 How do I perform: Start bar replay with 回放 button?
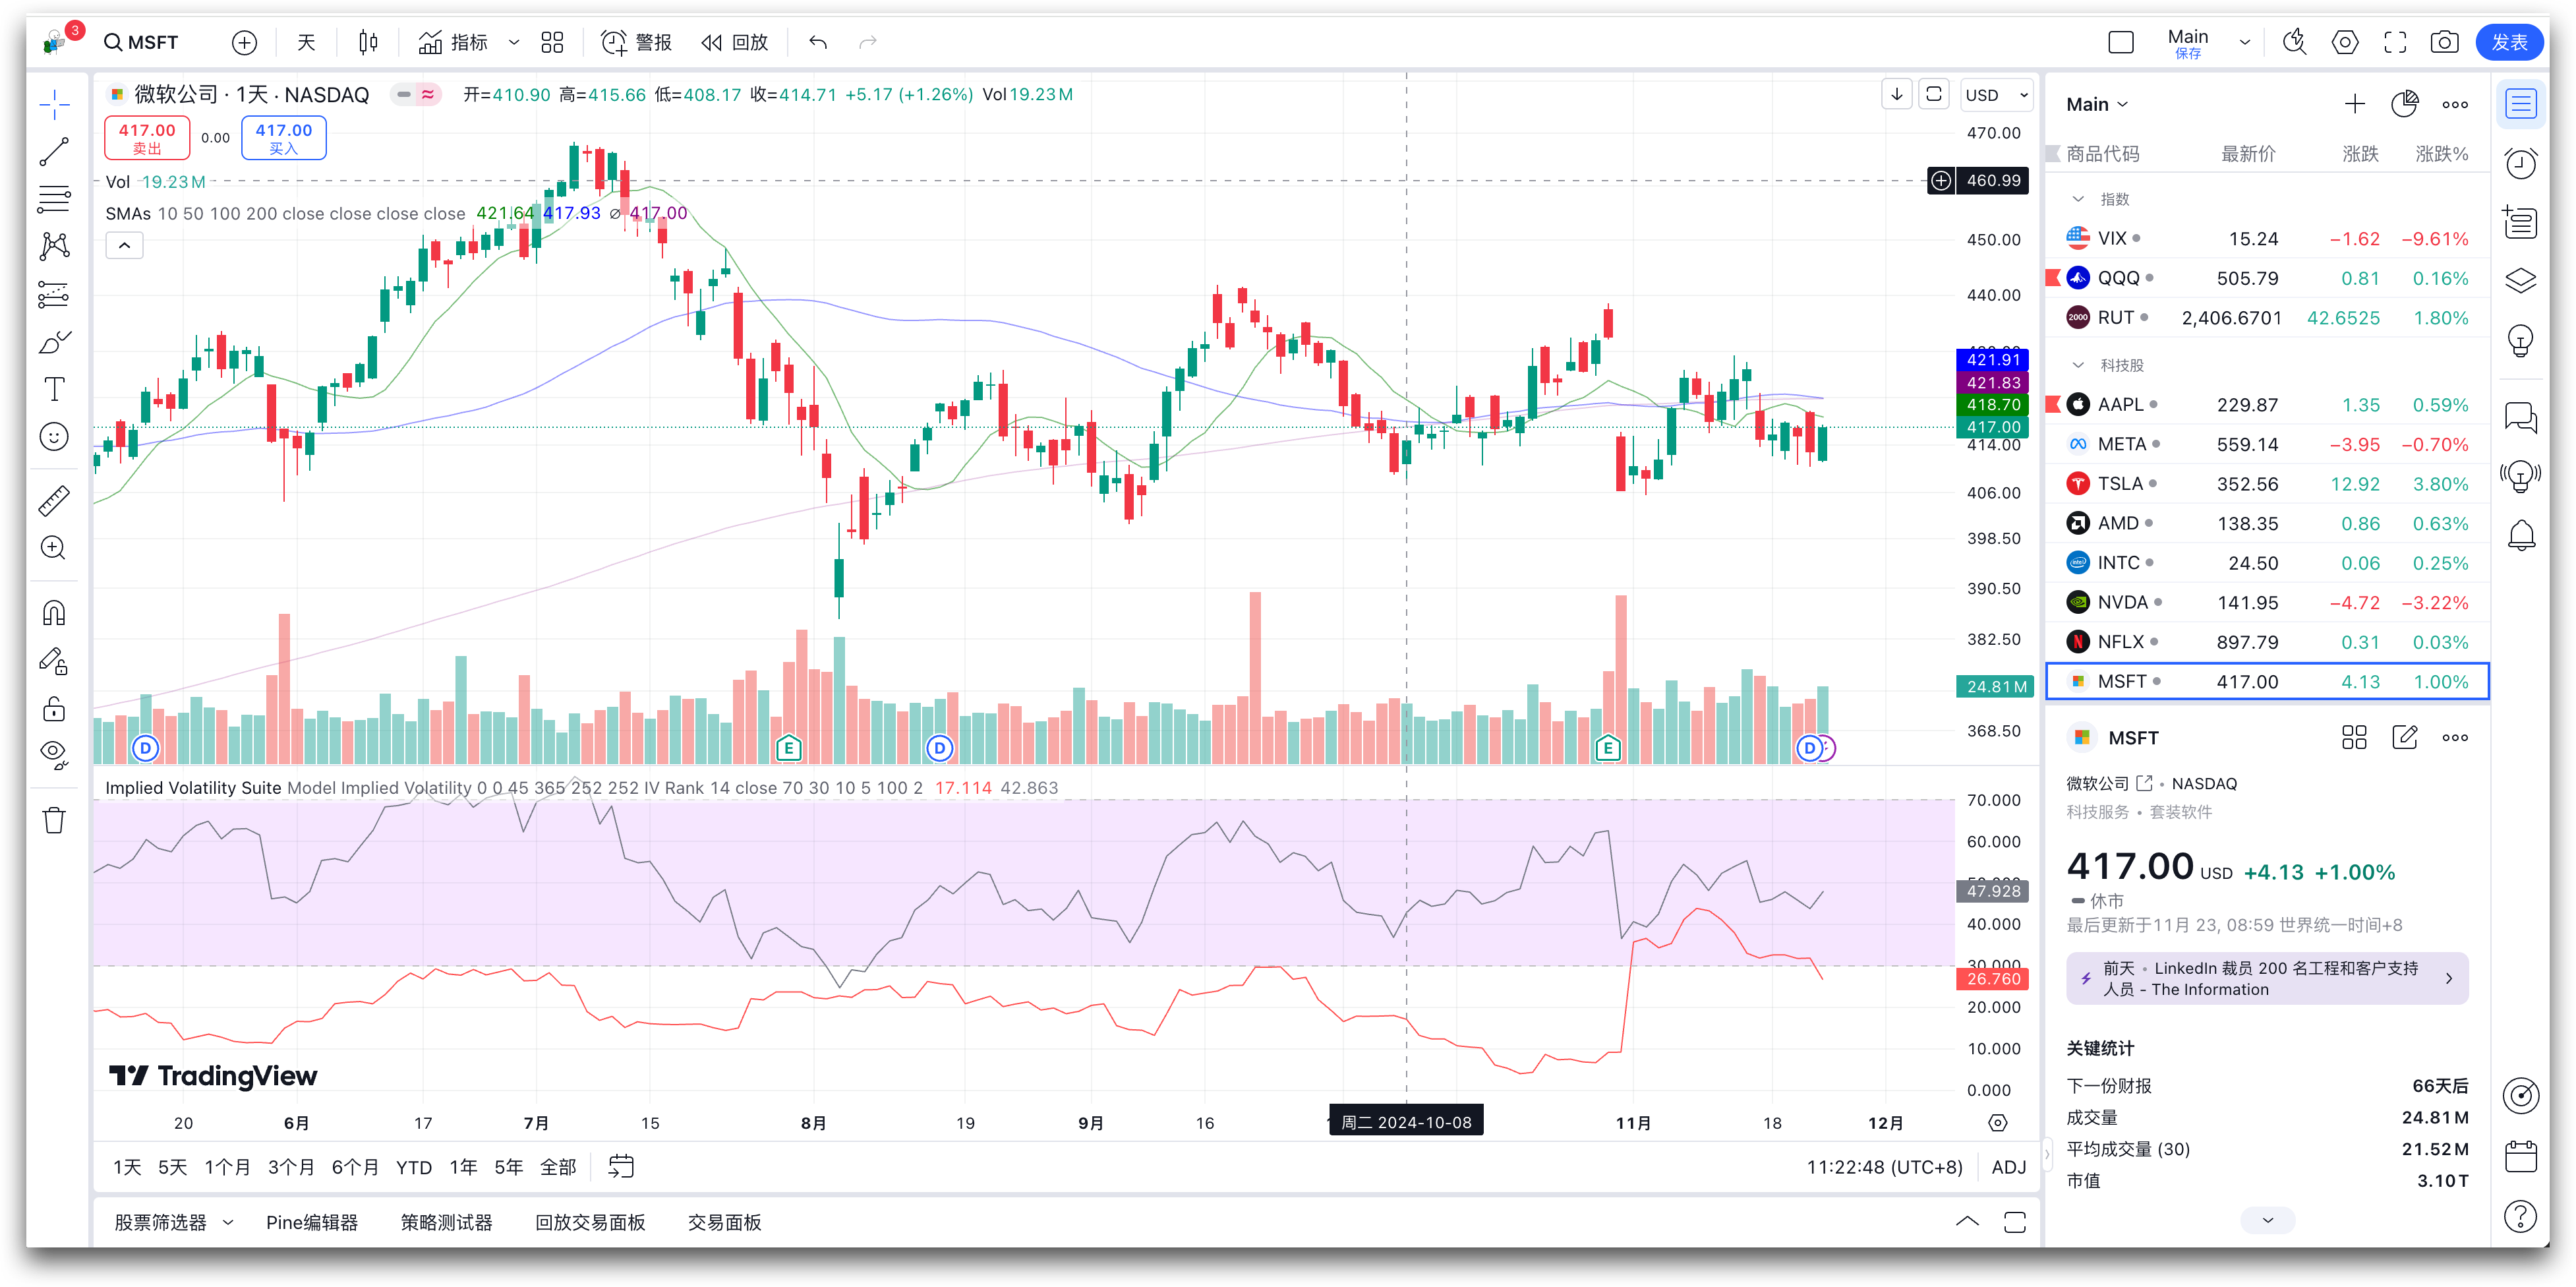(x=734, y=42)
